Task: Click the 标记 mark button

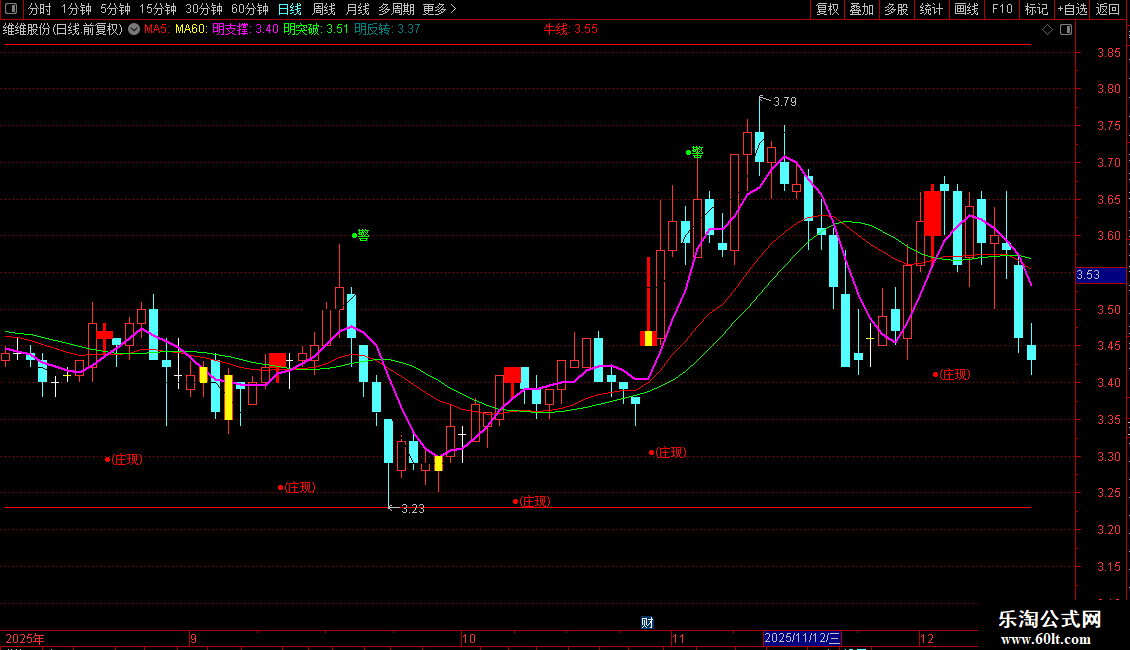Action: pos(1036,9)
